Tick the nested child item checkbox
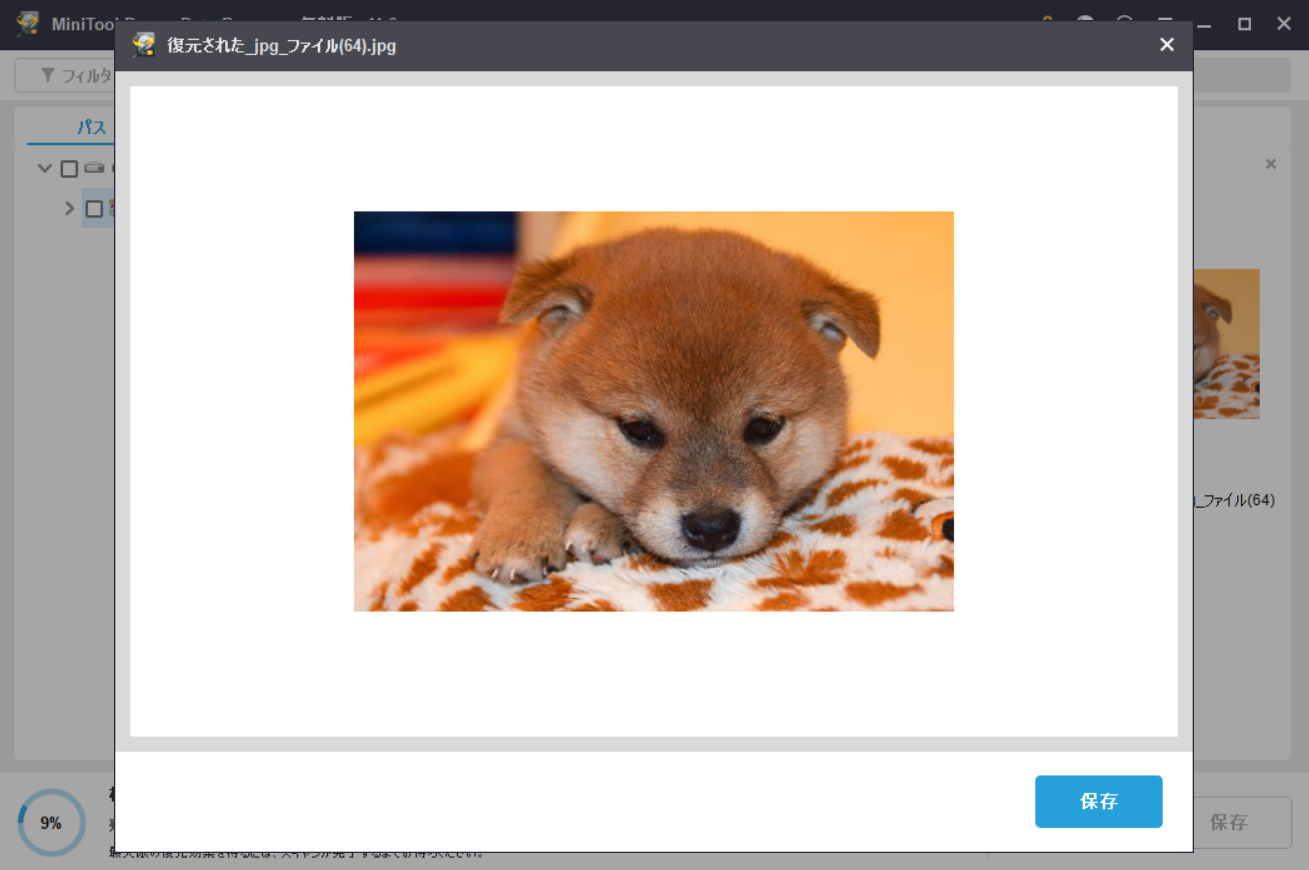Screen dimensions: 1309x870 tap(94, 208)
